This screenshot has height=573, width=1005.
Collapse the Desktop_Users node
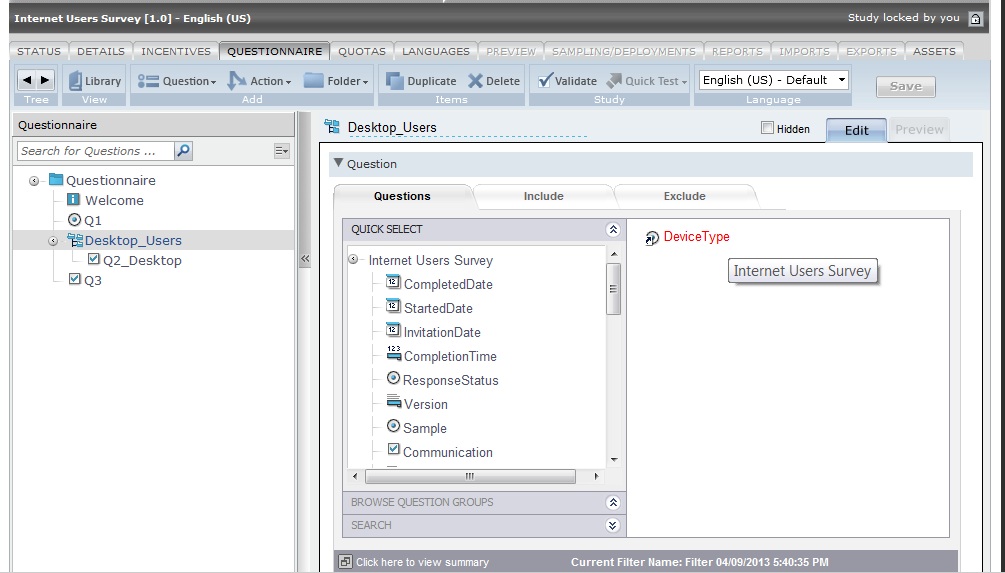53,241
